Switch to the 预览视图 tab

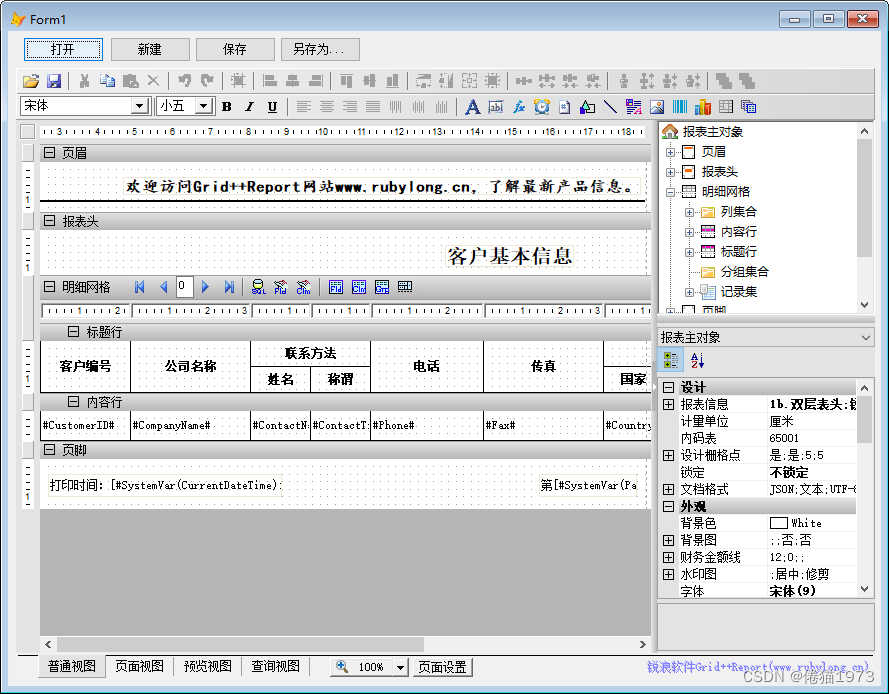coord(207,667)
